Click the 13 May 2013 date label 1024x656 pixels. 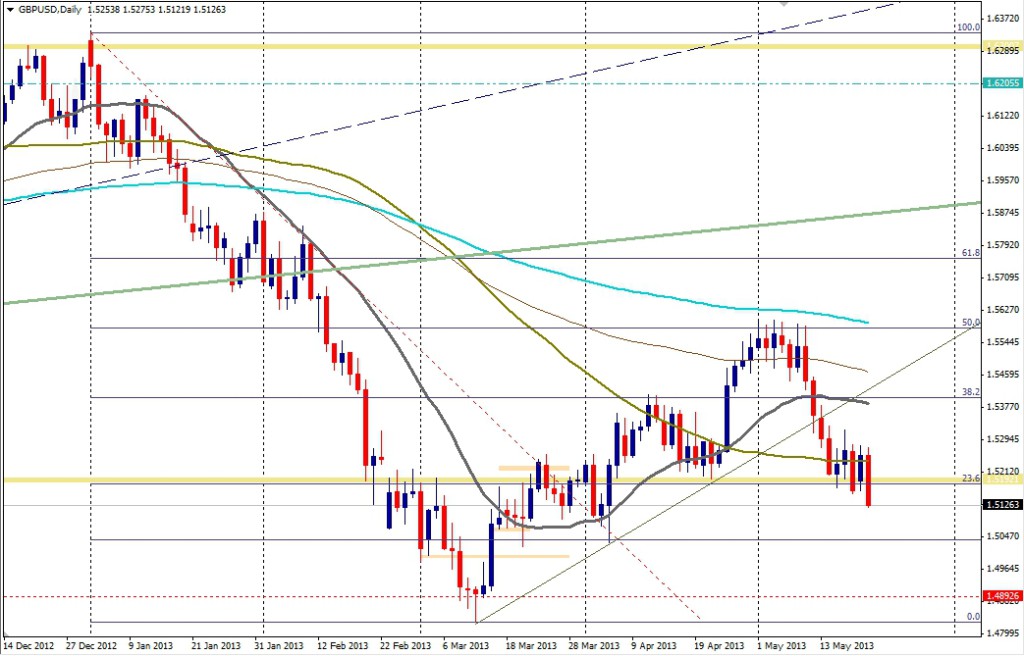click(849, 646)
